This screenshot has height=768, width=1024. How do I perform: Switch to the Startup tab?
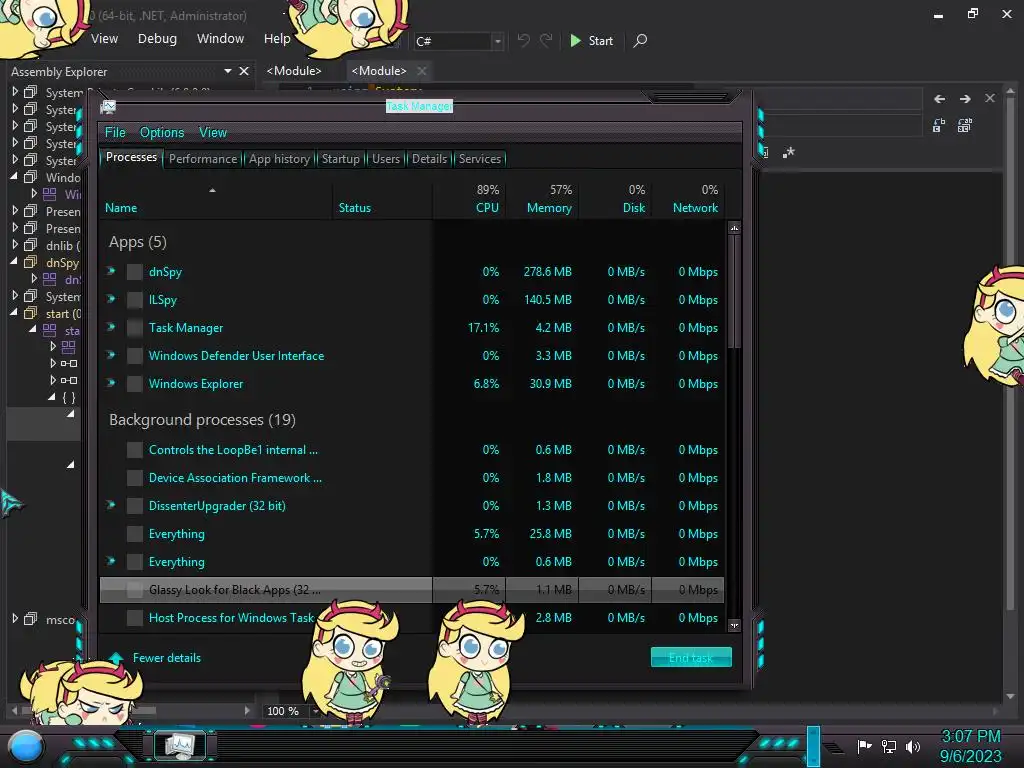pos(340,159)
